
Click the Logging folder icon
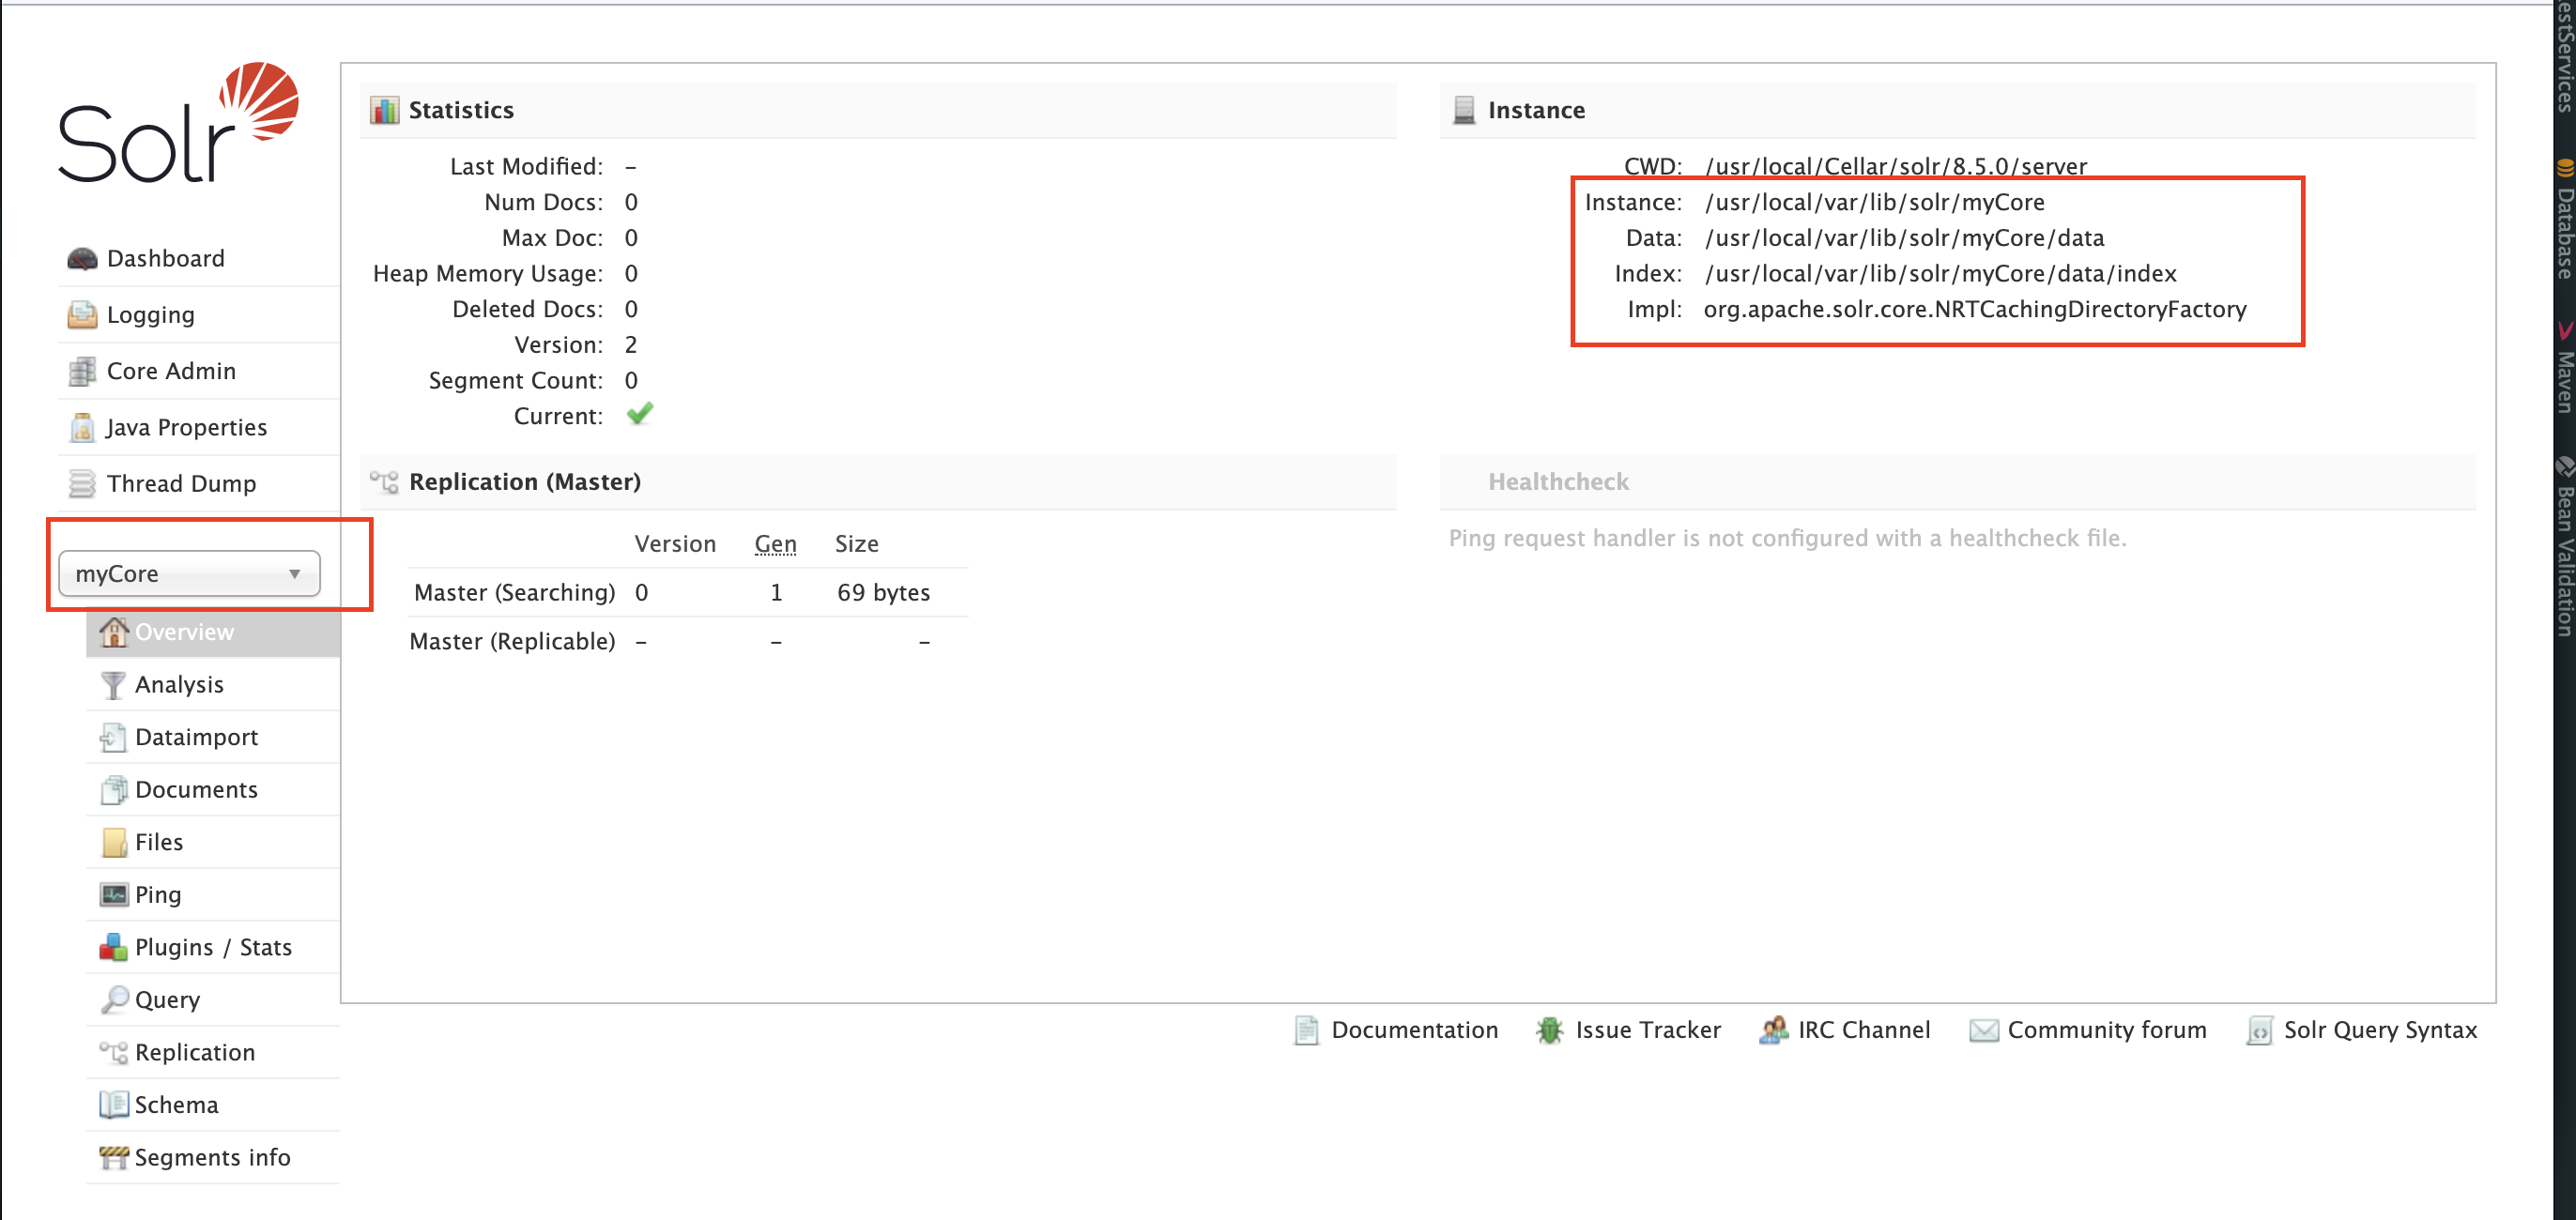tap(81, 315)
